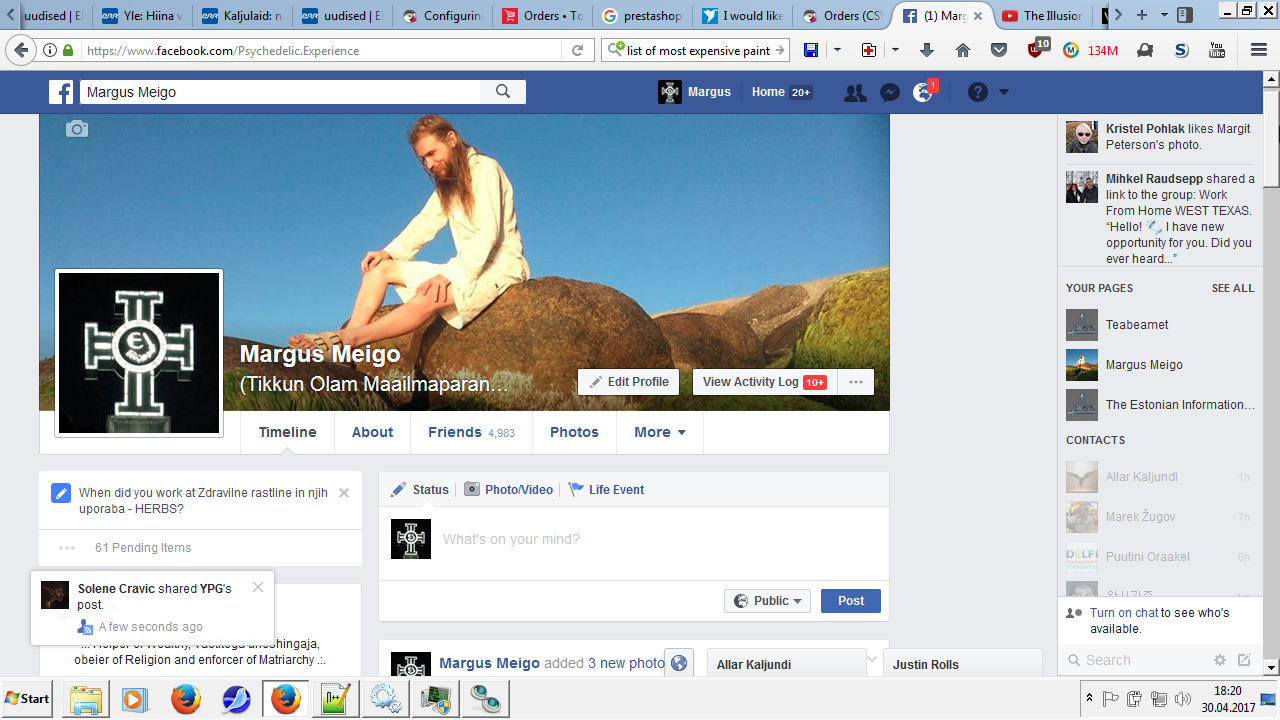1280x720 pixels.
Task: Open the Public audience selector
Action: 768,601
